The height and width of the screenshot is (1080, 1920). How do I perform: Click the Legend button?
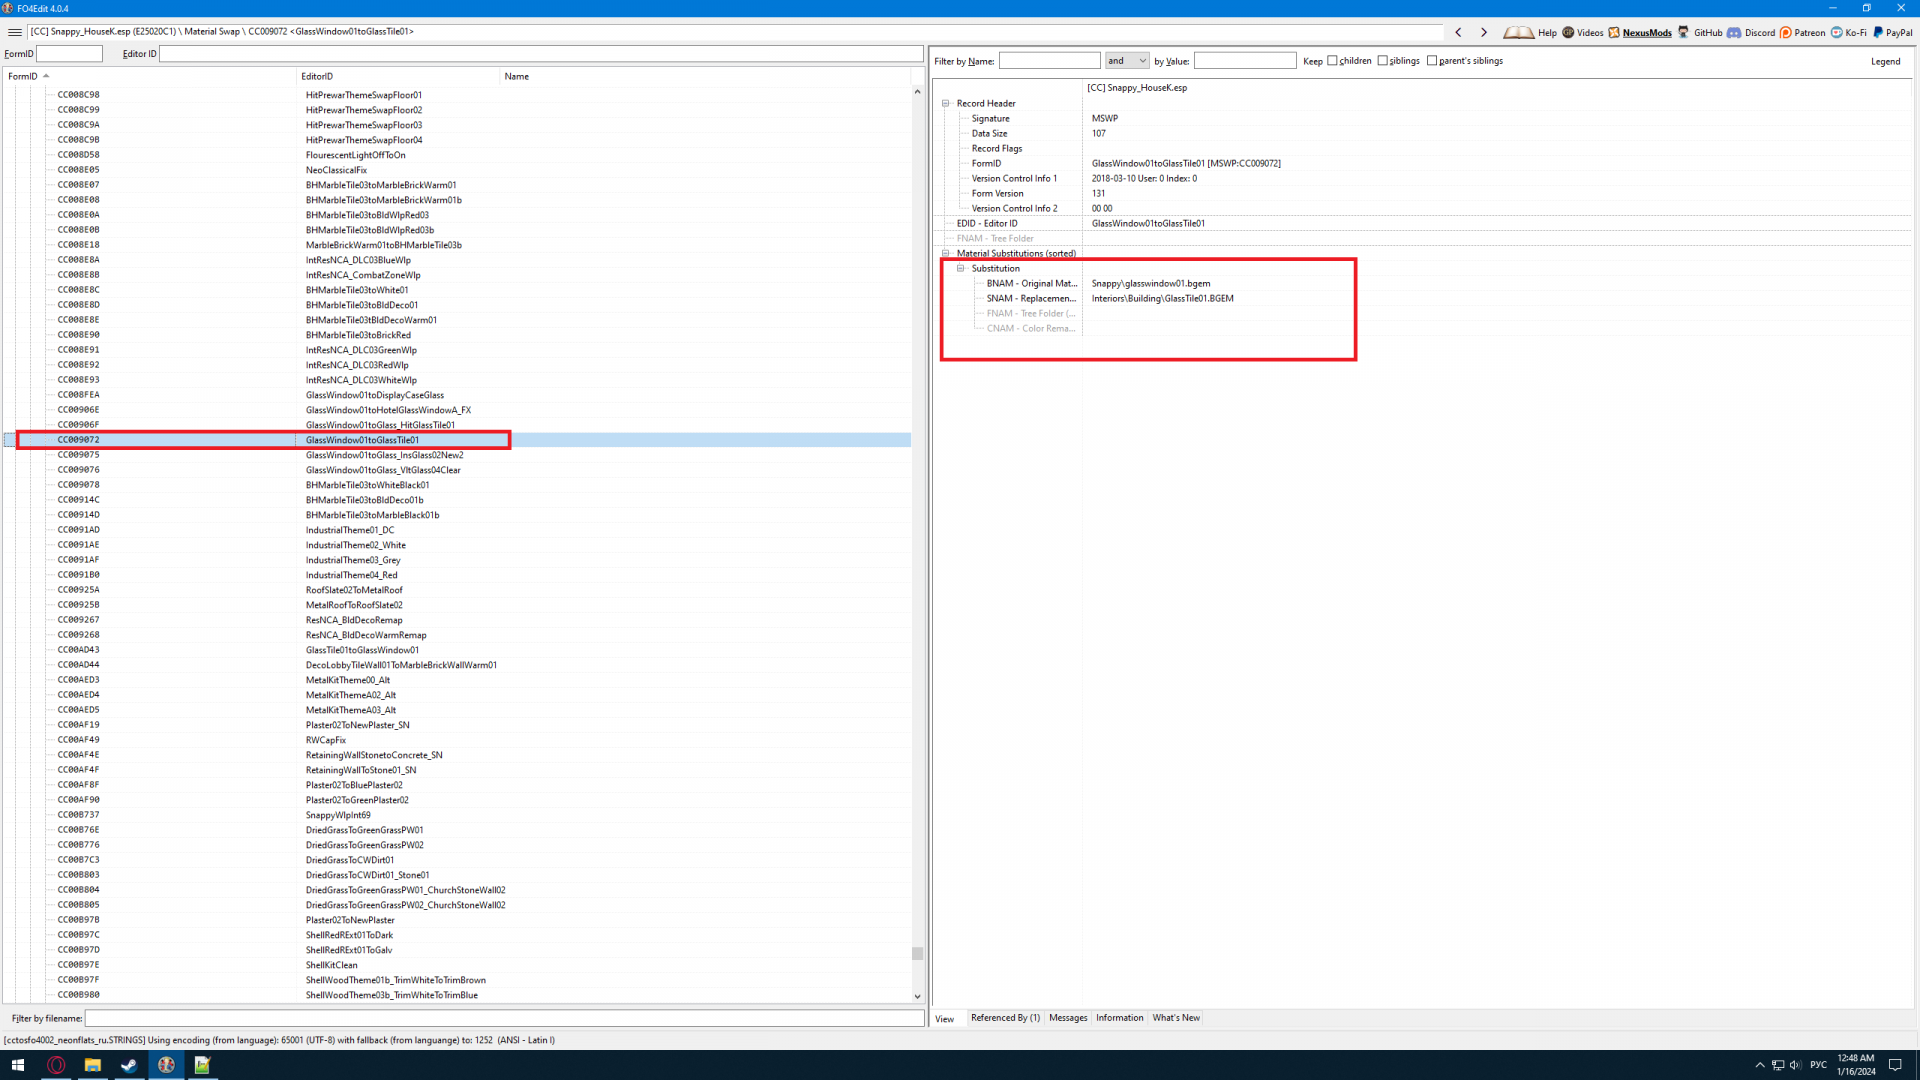tap(1885, 61)
